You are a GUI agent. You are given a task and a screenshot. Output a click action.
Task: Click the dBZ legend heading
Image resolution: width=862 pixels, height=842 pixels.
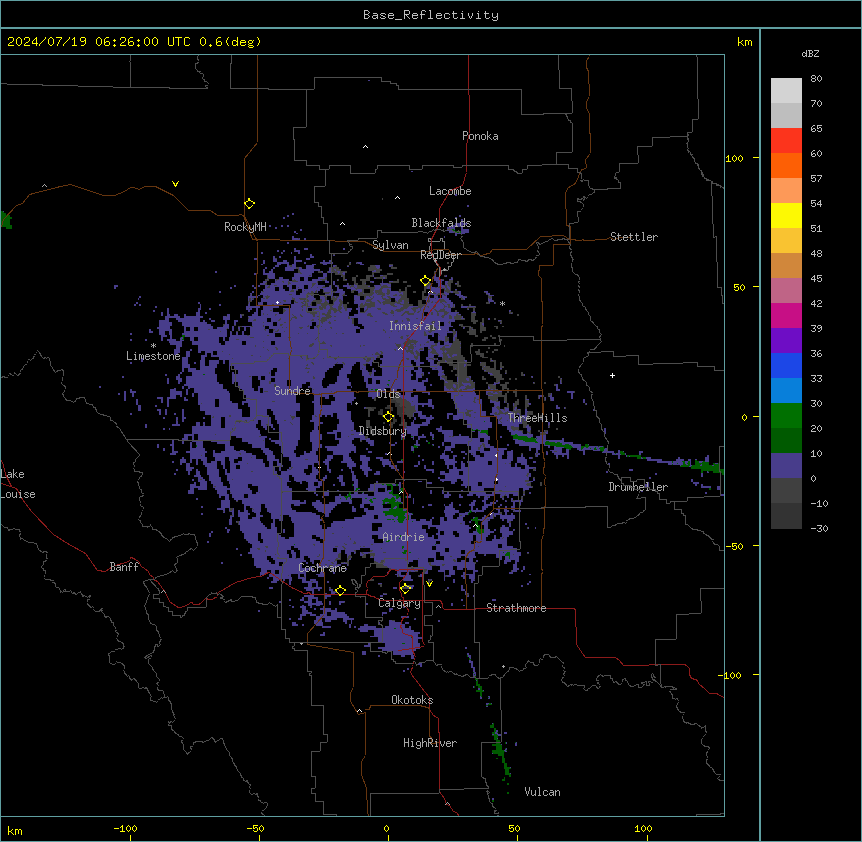tap(810, 53)
